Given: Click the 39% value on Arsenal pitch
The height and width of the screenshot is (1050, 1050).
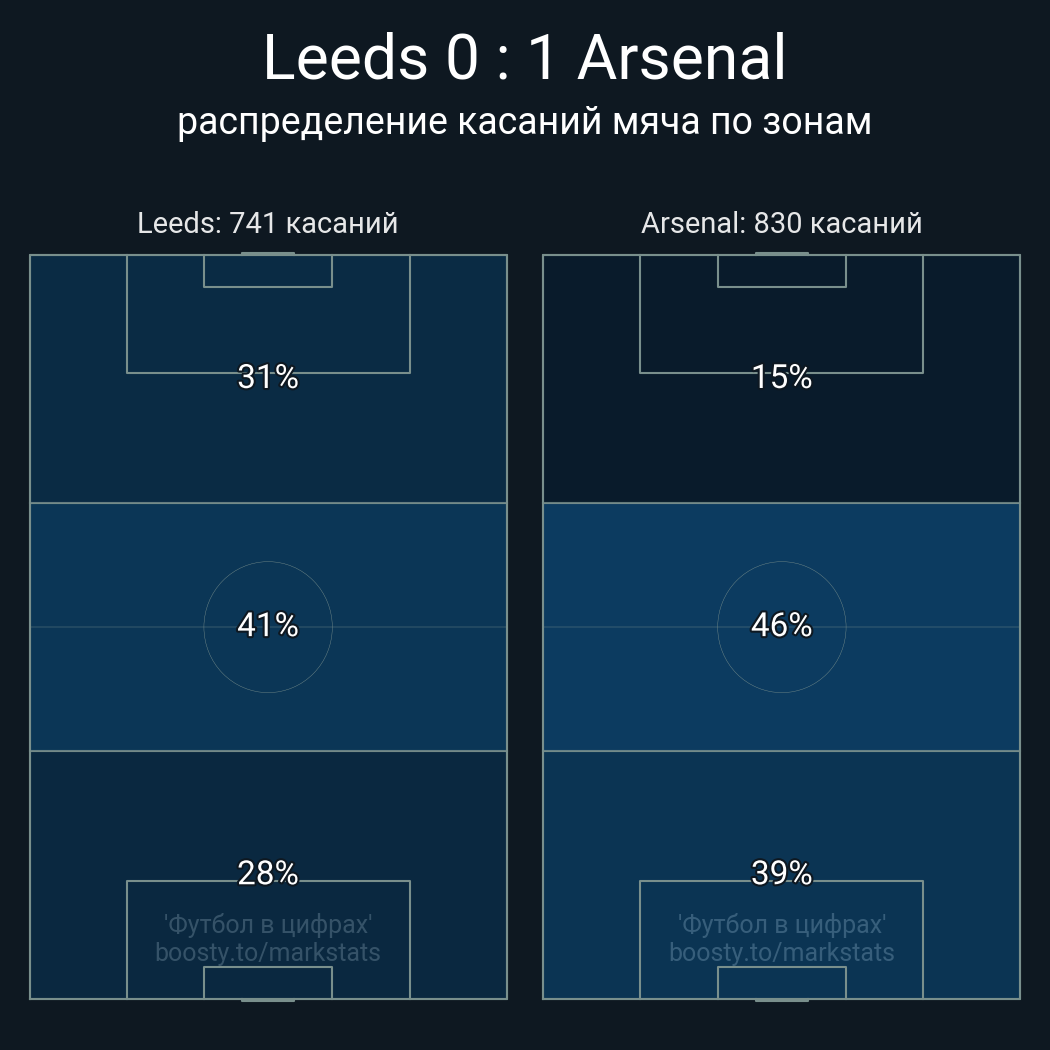Looking at the screenshot, I should click(x=782, y=873).
